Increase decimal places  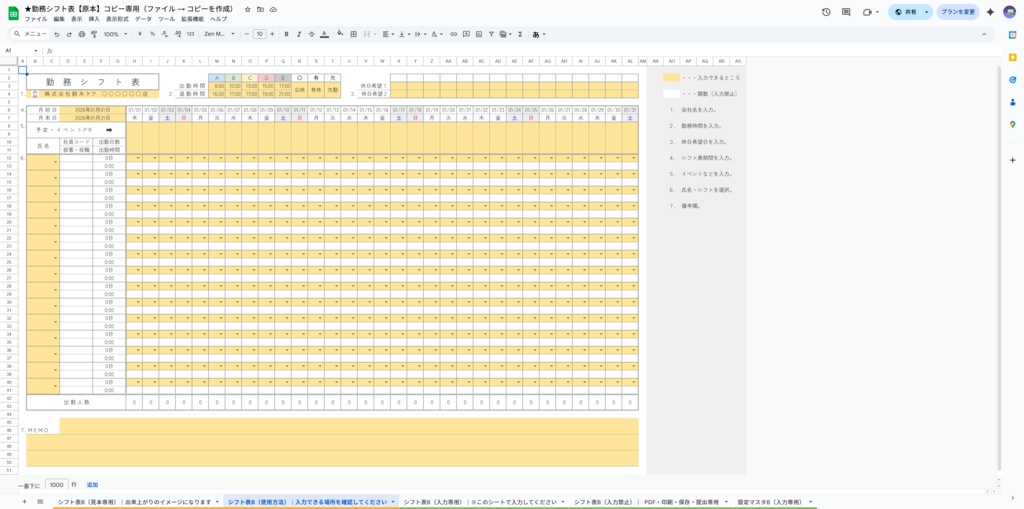click(x=177, y=34)
